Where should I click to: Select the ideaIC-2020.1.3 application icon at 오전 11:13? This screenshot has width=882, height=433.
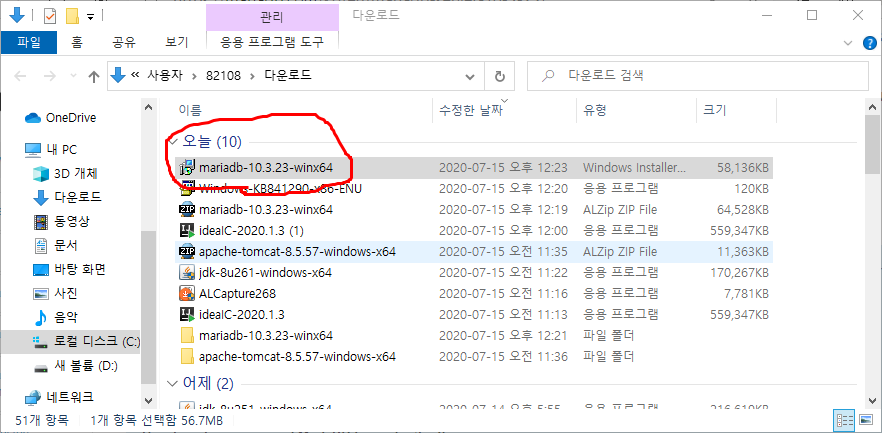186,314
